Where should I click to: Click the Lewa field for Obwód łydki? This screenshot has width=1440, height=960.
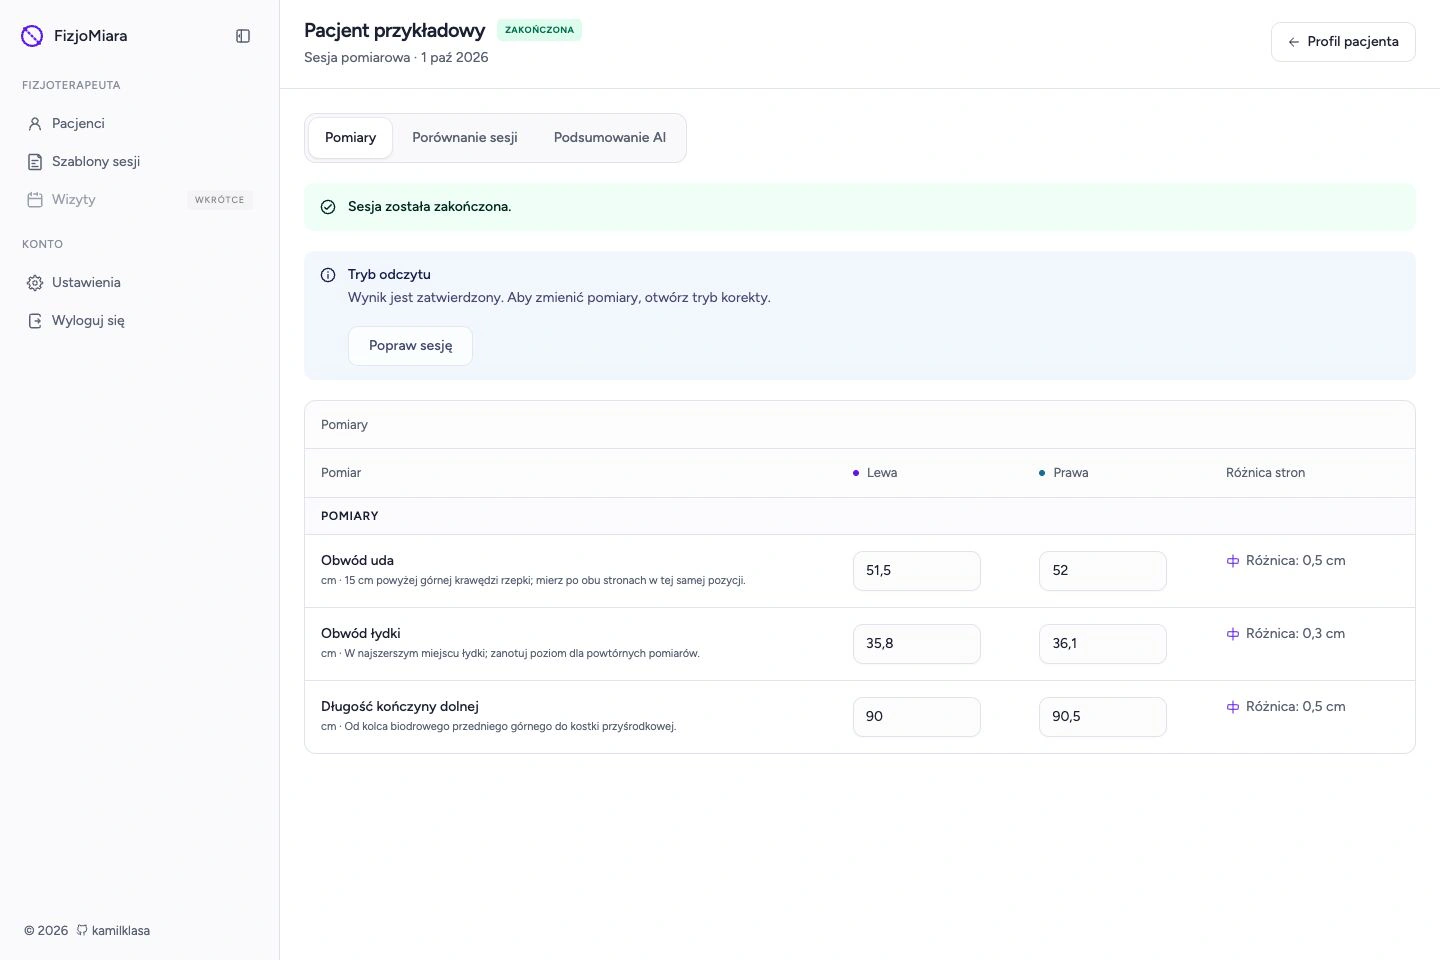pyautogui.click(x=917, y=644)
